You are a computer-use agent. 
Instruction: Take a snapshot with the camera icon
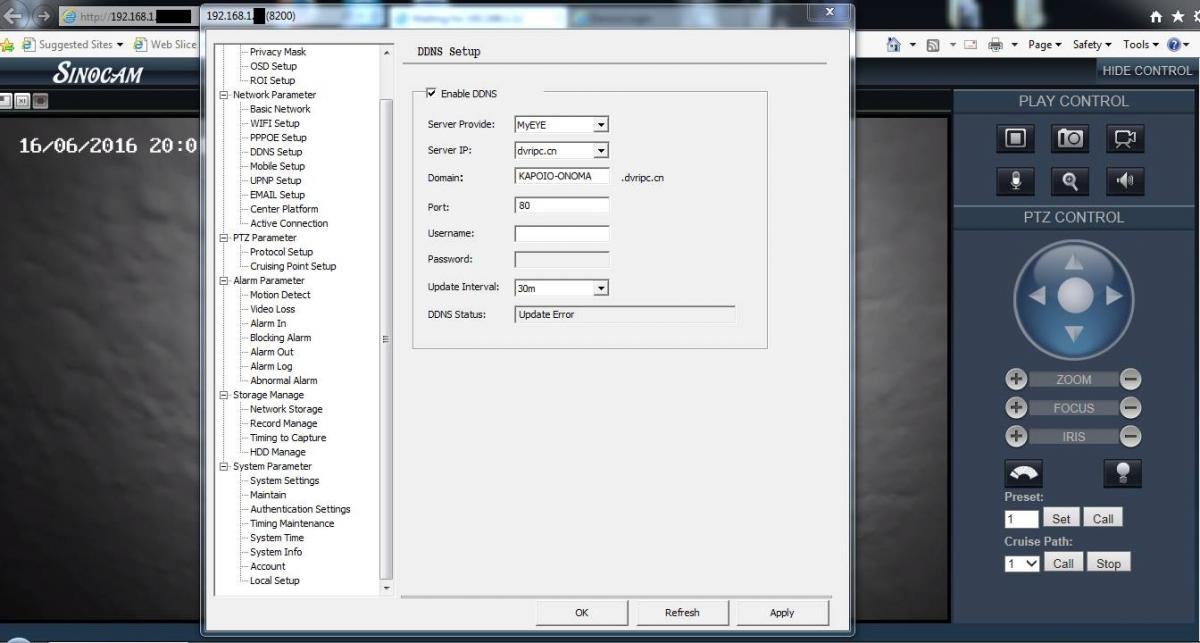[x=1071, y=139]
